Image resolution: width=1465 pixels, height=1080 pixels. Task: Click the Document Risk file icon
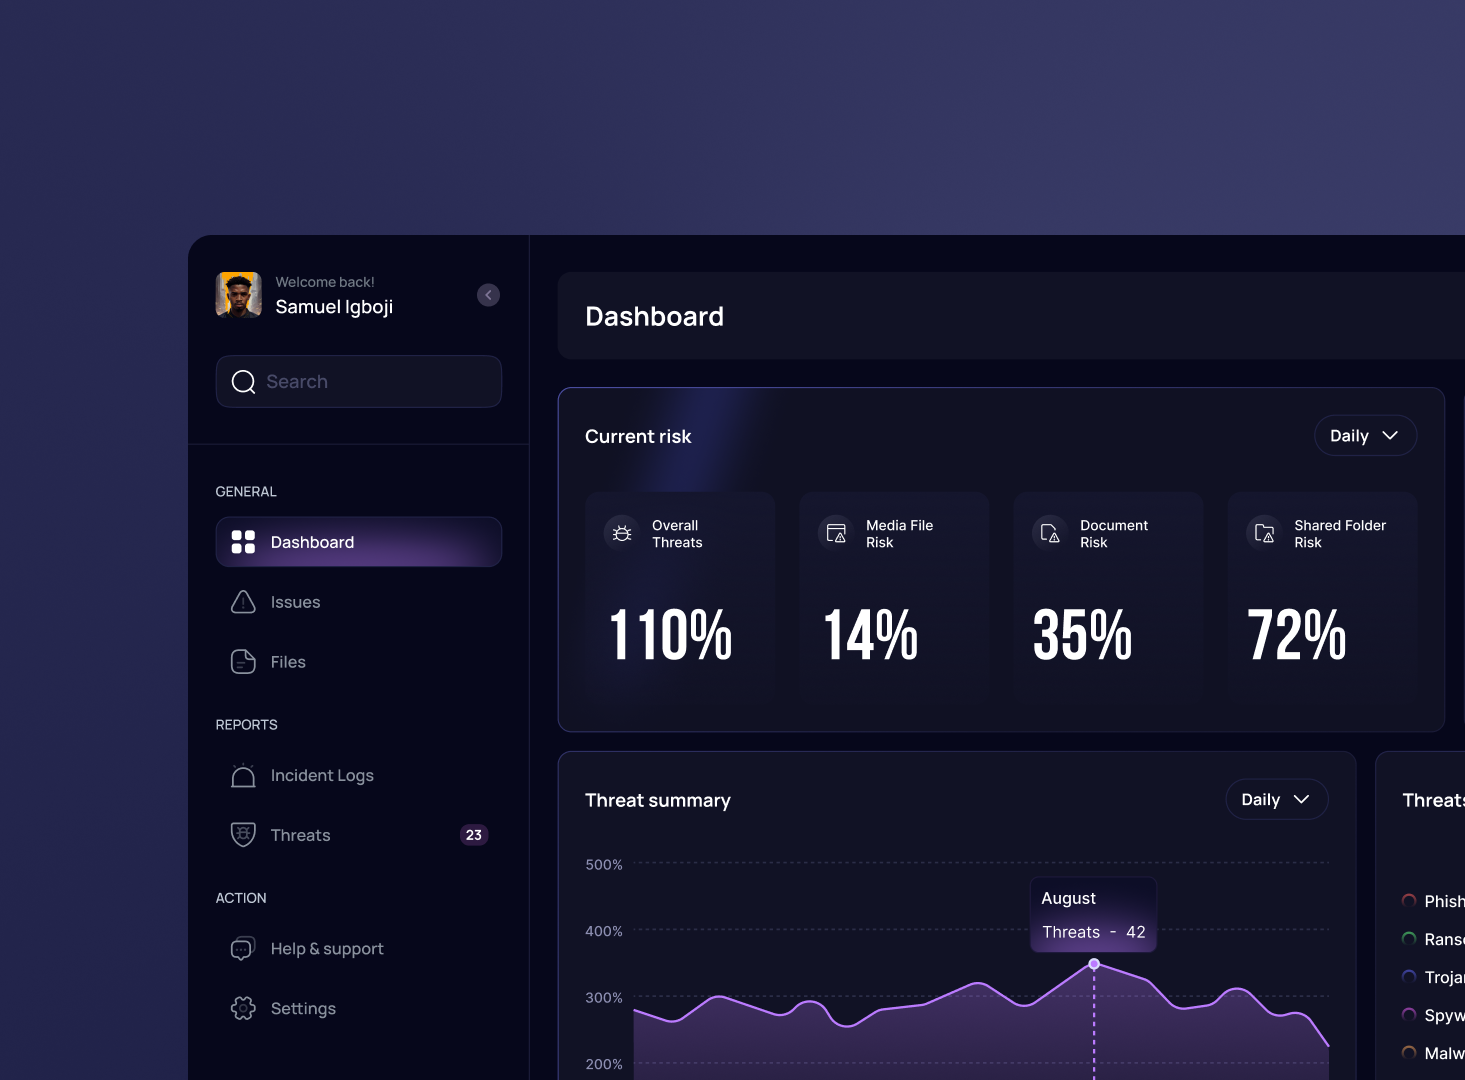pyautogui.click(x=1049, y=532)
